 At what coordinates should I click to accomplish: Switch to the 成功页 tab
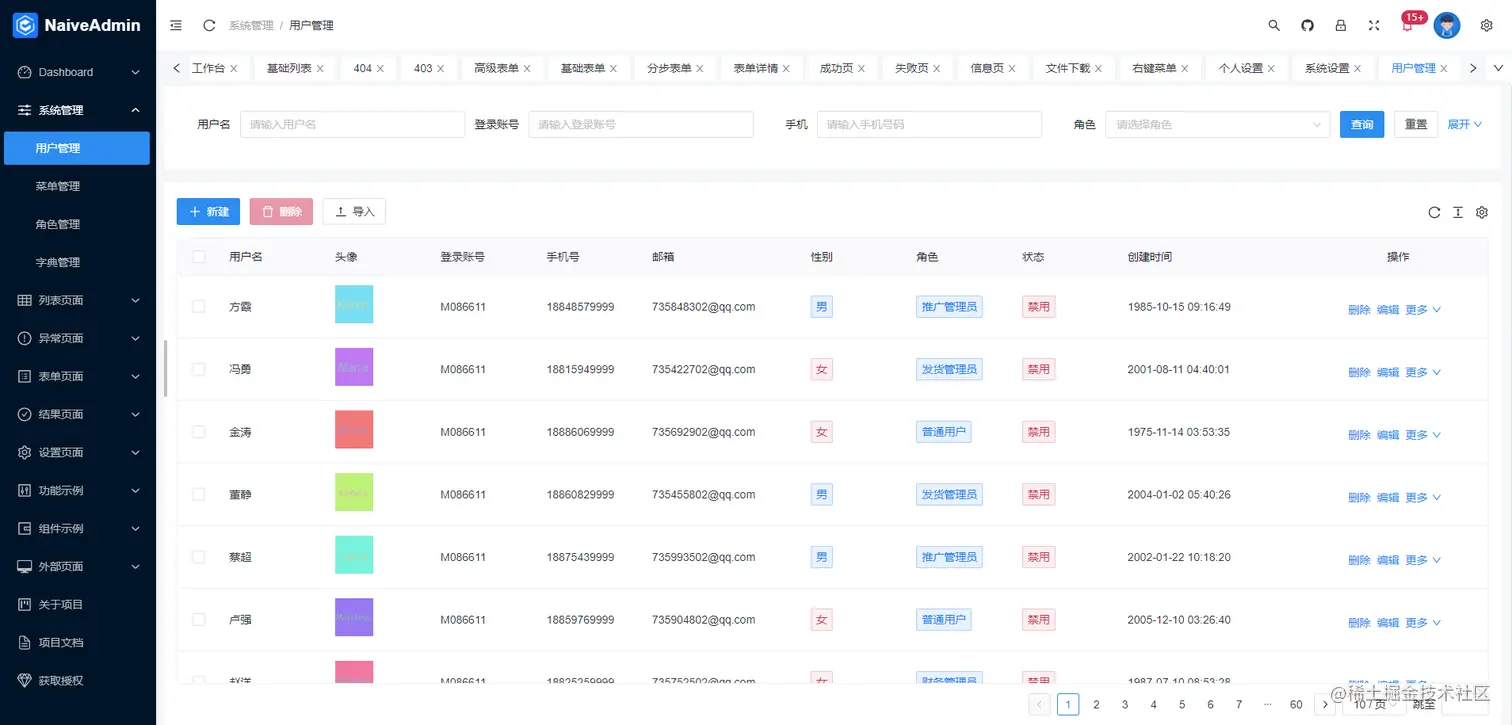(x=841, y=68)
